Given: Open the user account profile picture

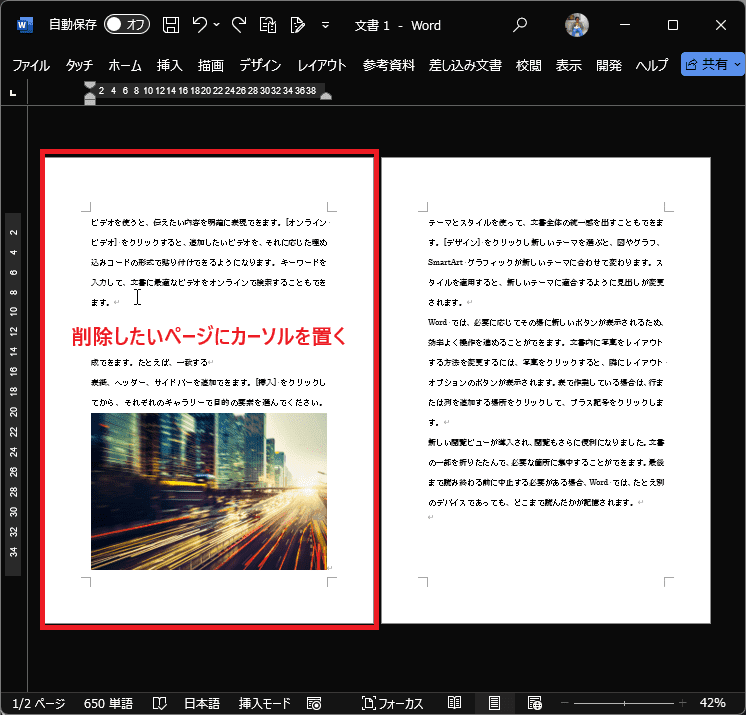Looking at the screenshot, I should click(577, 25).
